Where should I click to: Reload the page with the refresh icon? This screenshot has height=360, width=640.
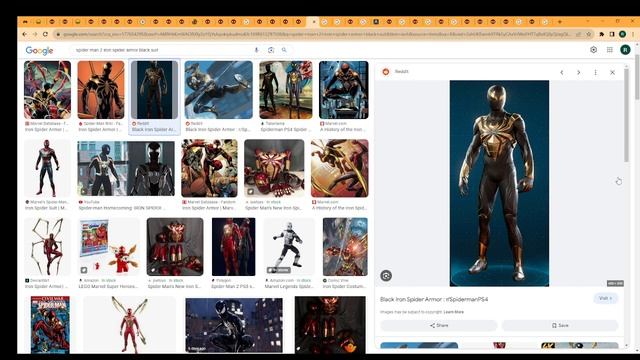pyautogui.click(x=45, y=34)
